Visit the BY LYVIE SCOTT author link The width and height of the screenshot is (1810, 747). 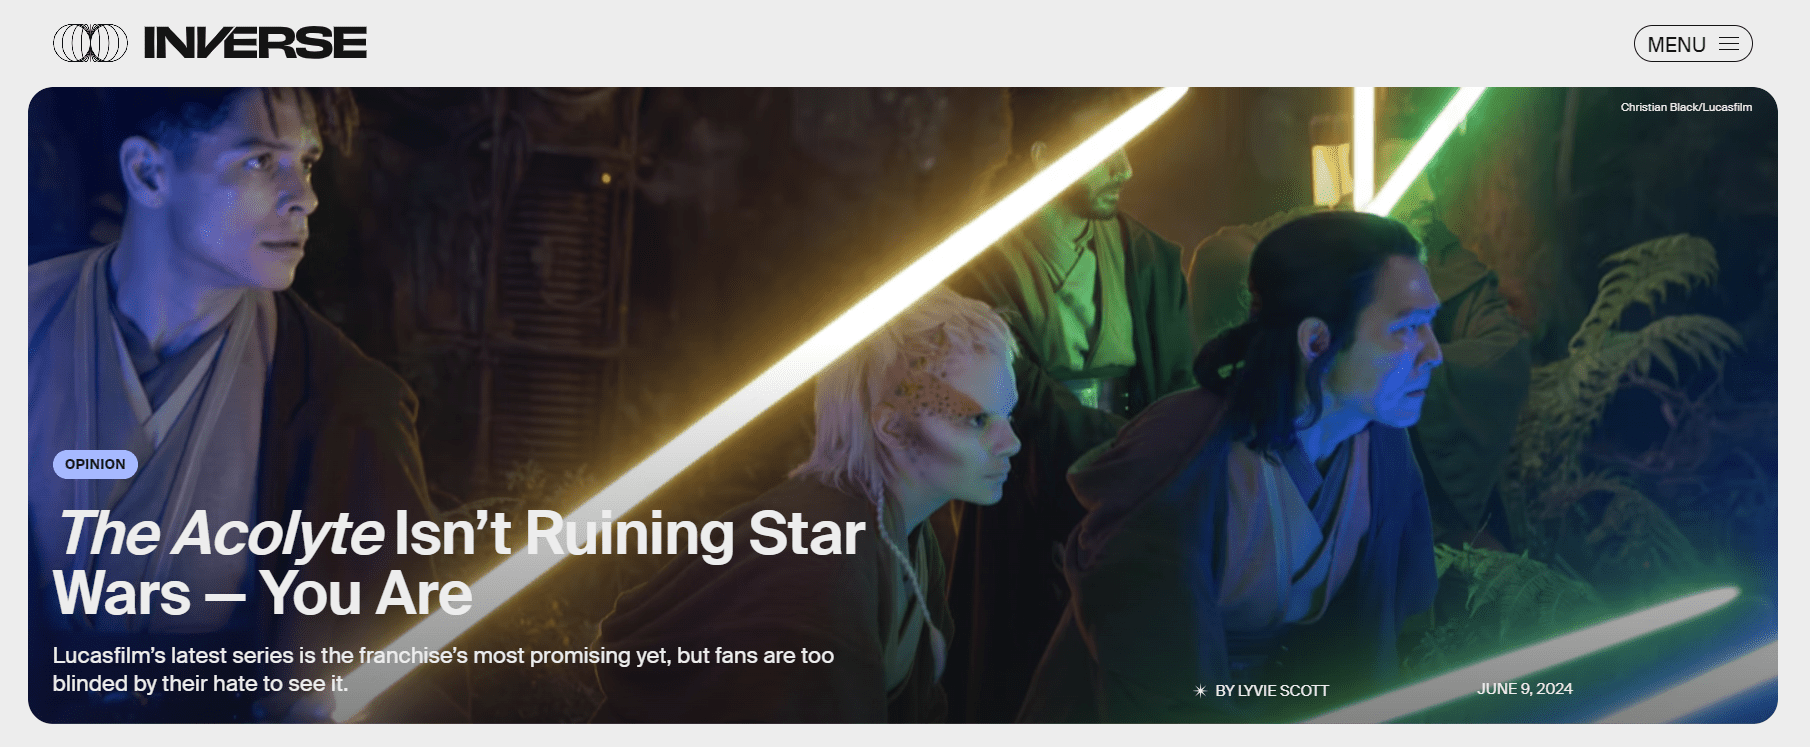1272,690
